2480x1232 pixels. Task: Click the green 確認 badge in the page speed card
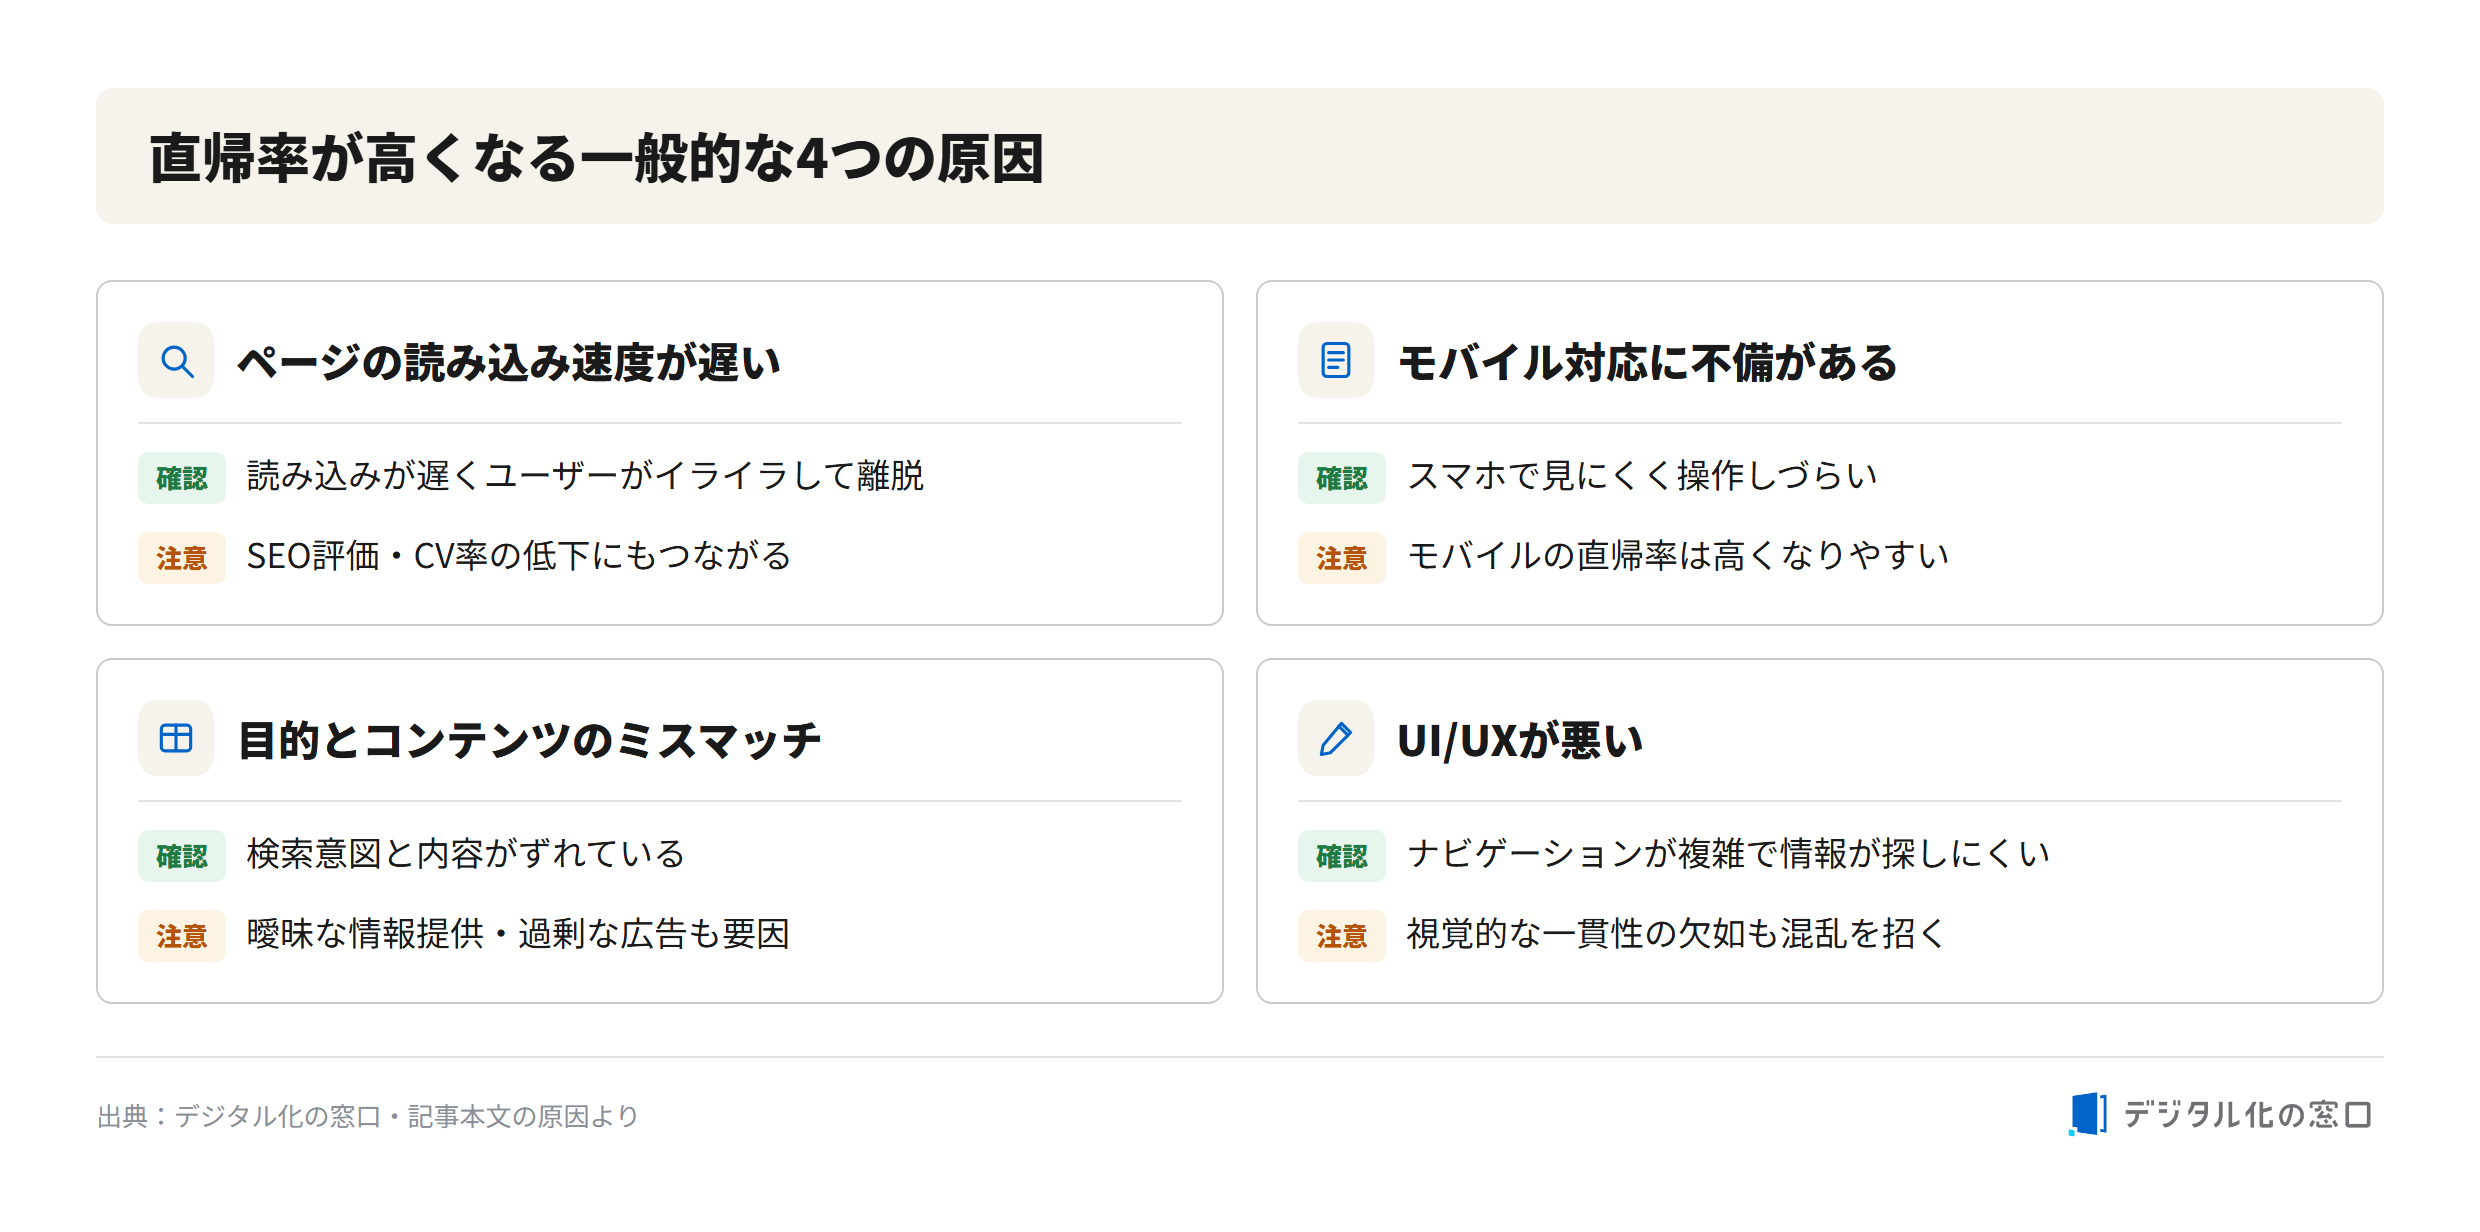point(182,478)
